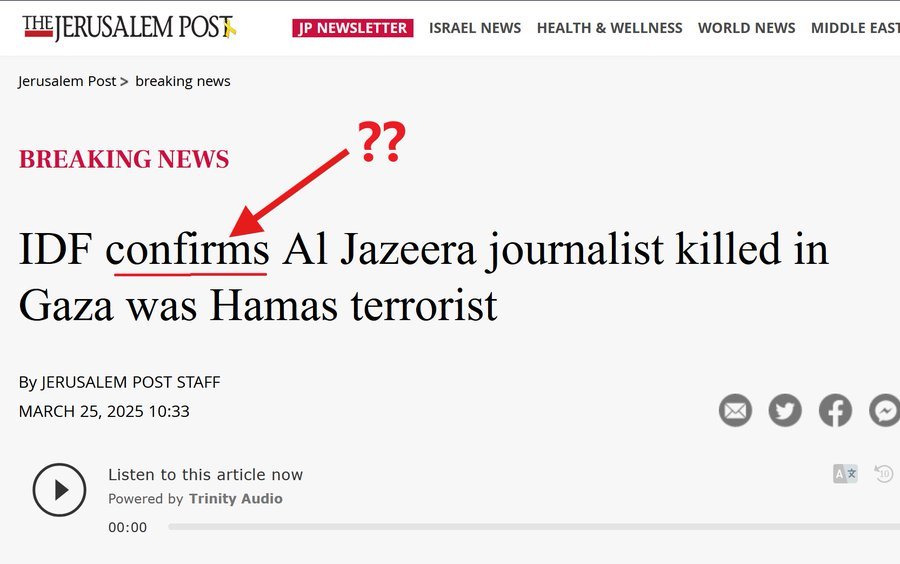
Task: Open the Trinity Audio link
Action: (x=235, y=499)
